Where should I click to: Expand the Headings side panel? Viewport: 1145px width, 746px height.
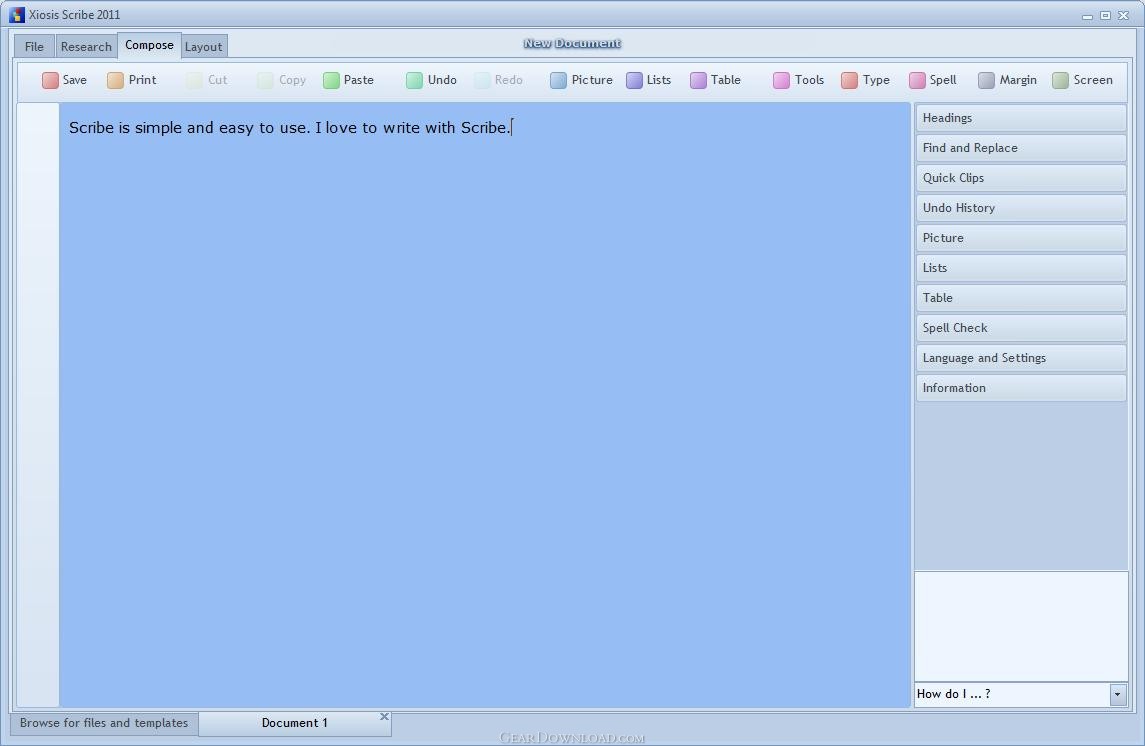click(1020, 118)
